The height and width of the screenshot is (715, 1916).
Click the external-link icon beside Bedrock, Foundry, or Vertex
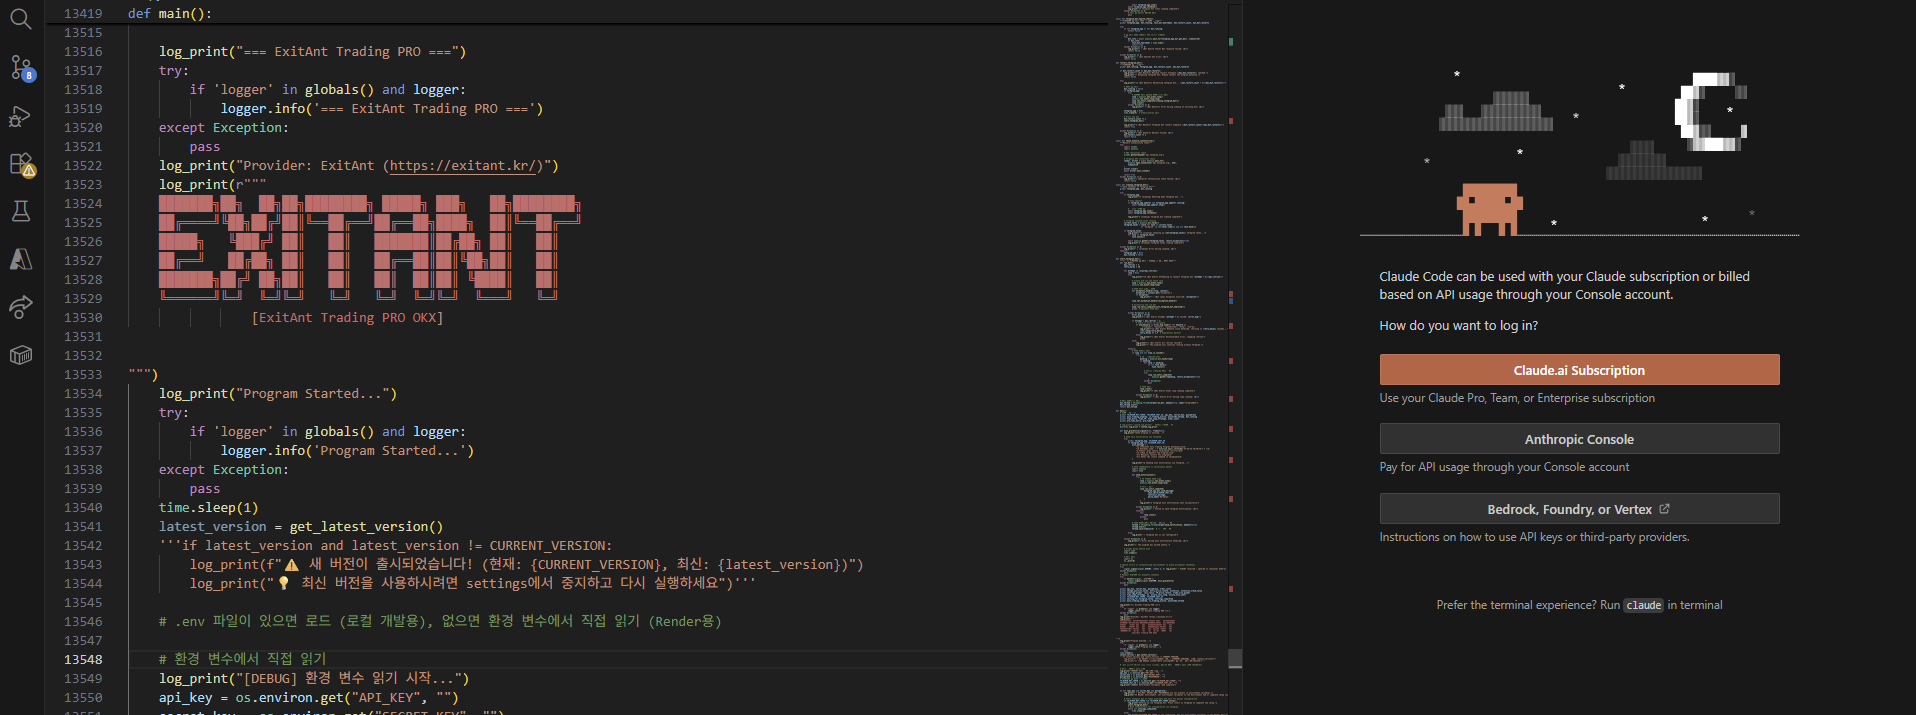1664,509
